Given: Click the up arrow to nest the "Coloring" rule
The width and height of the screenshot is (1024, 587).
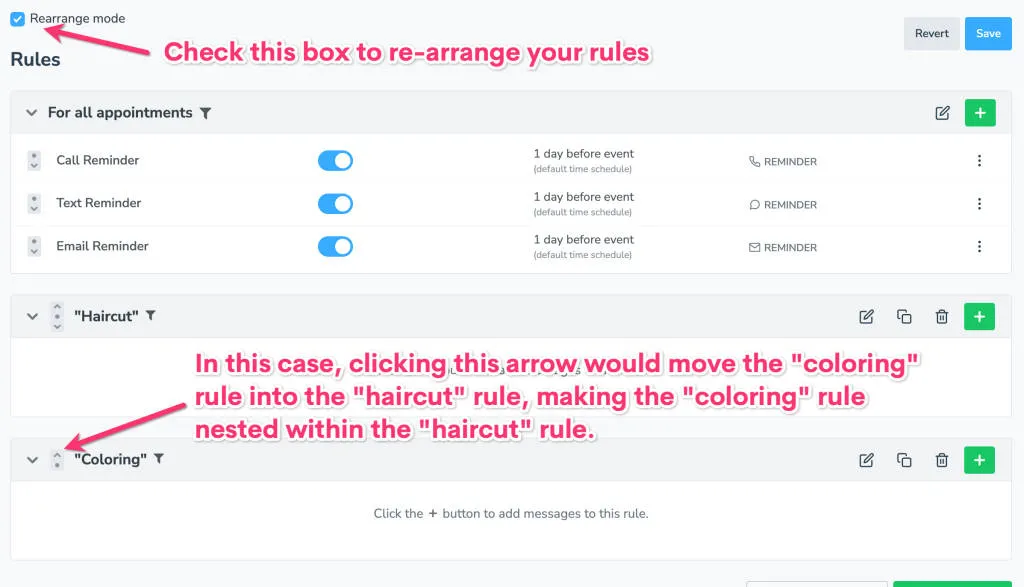Looking at the screenshot, I should (57, 455).
